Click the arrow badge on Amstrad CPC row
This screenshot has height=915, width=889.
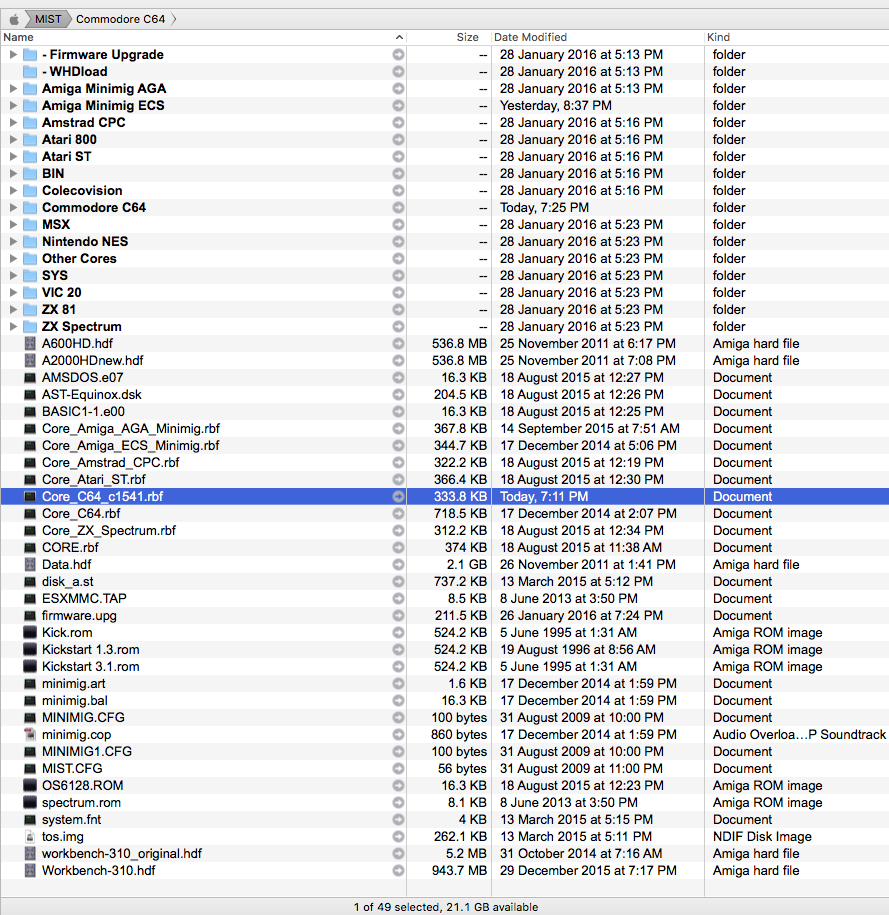398,123
